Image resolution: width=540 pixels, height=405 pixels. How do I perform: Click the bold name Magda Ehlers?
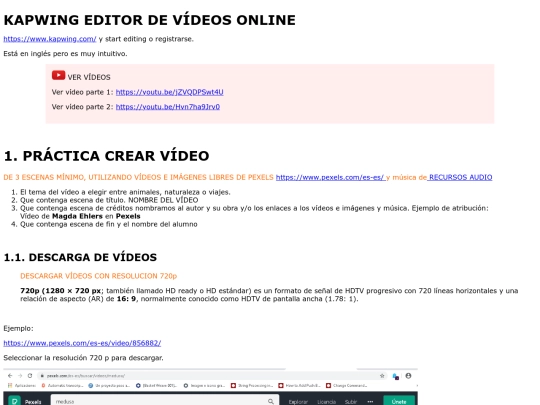[x=77, y=216]
